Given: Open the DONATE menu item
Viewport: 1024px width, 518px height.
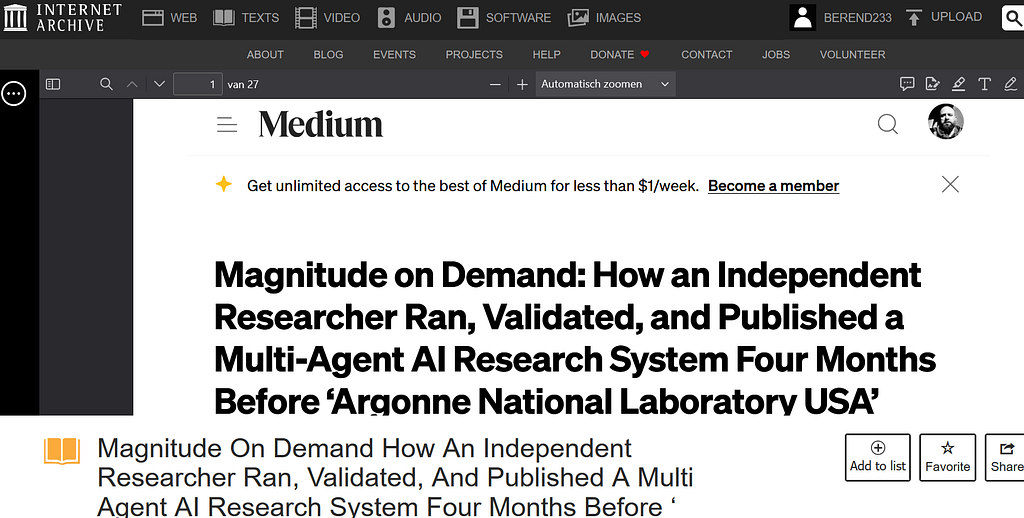Looking at the screenshot, I should tap(620, 54).
